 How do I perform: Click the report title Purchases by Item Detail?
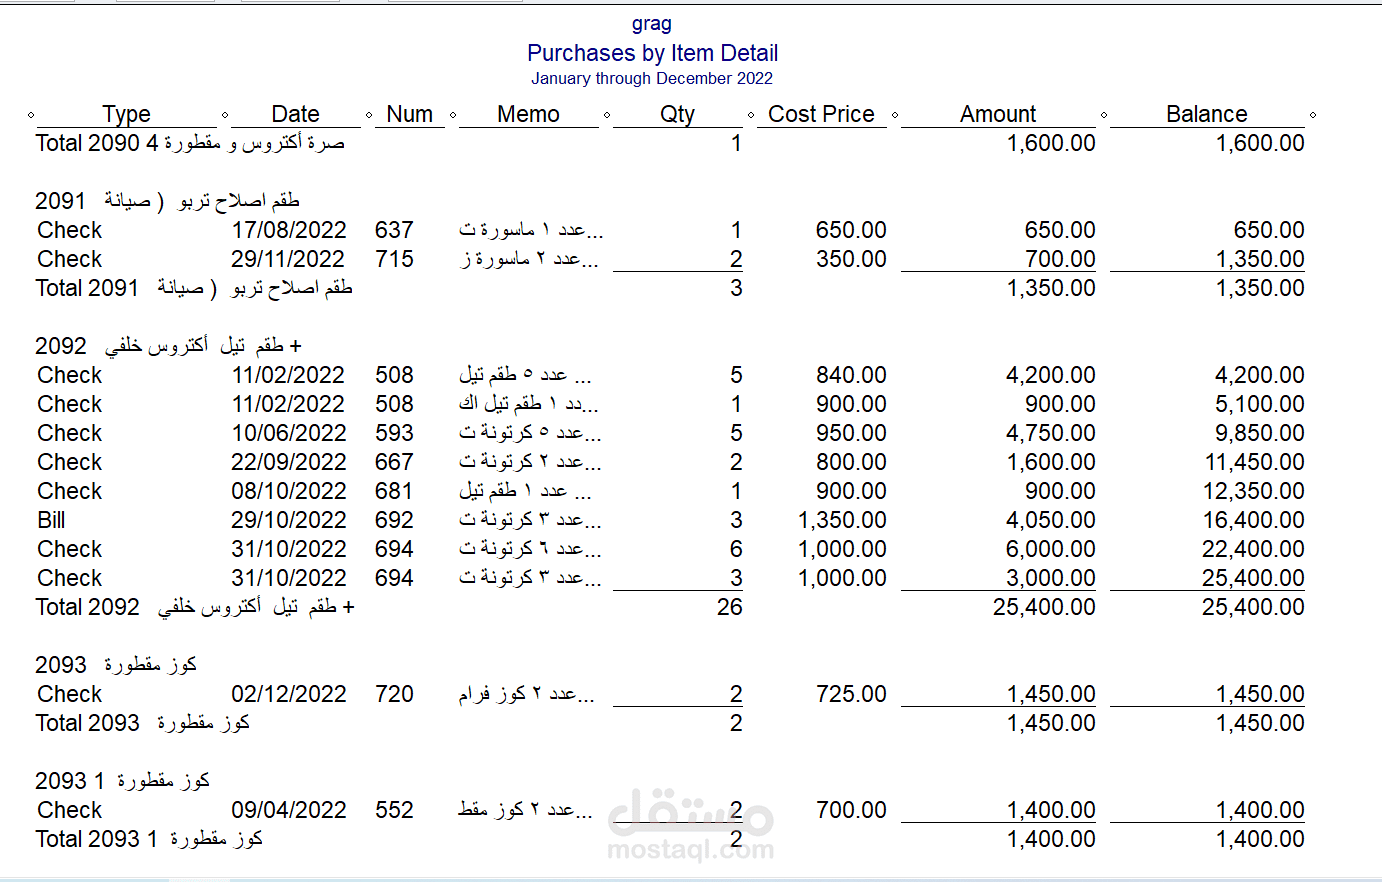(x=652, y=53)
